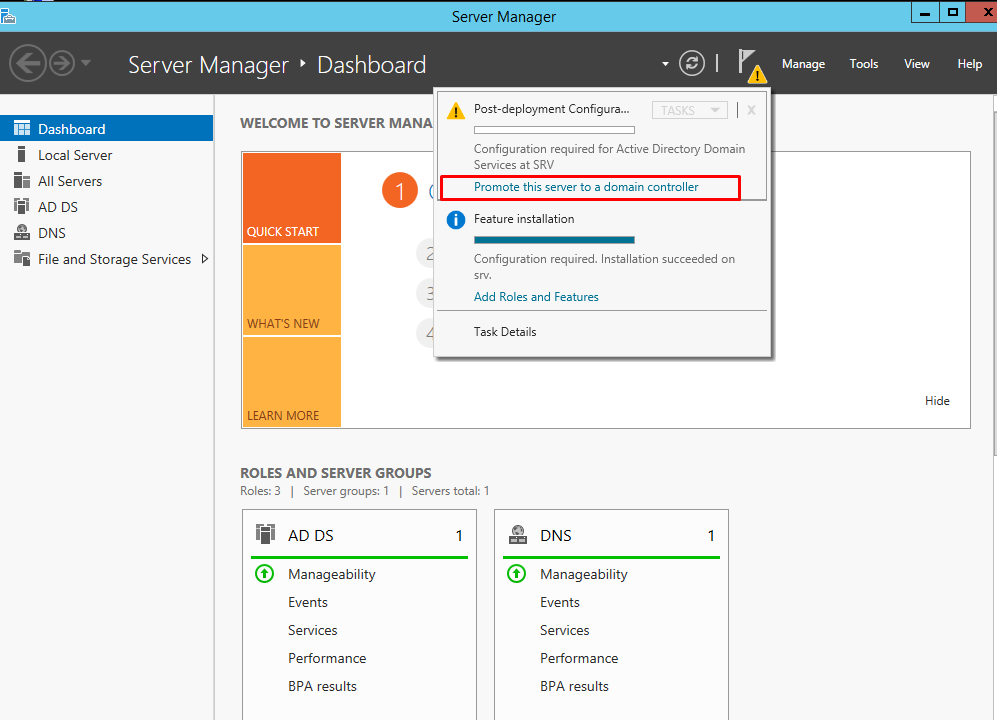Open Events in the DNS tile
Image resolution: width=997 pixels, height=720 pixels.
point(560,602)
